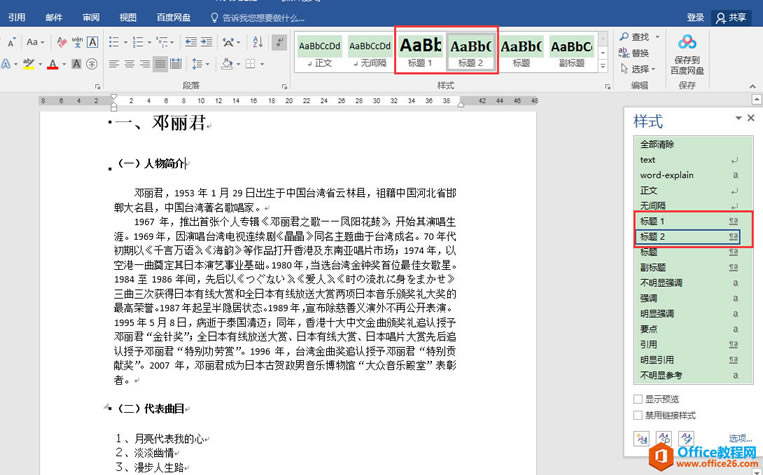The height and width of the screenshot is (475, 763).
Task: Open the Phonetic Guide (wén) tool
Action: pos(77,42)
